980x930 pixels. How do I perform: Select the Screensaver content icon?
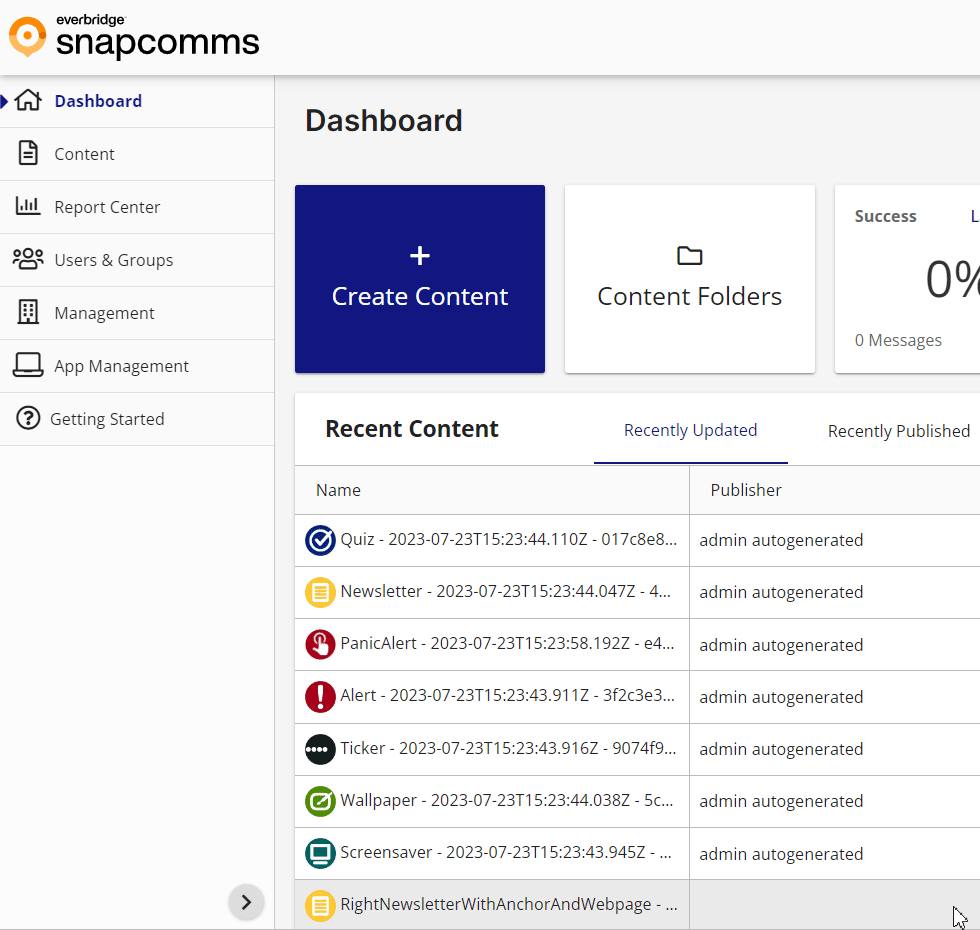pos(319,852)
